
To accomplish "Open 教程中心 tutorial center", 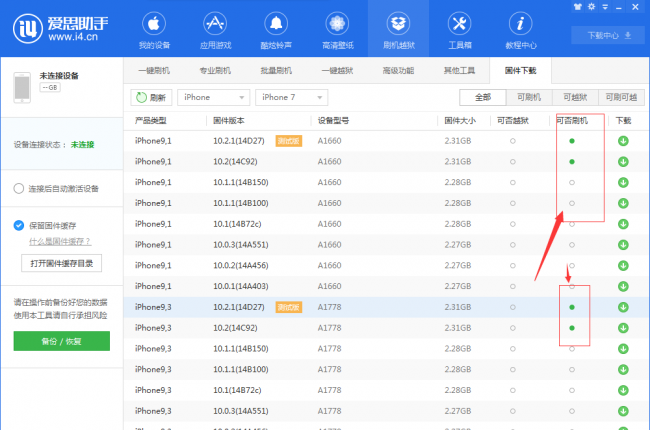I will pos(521,30).
